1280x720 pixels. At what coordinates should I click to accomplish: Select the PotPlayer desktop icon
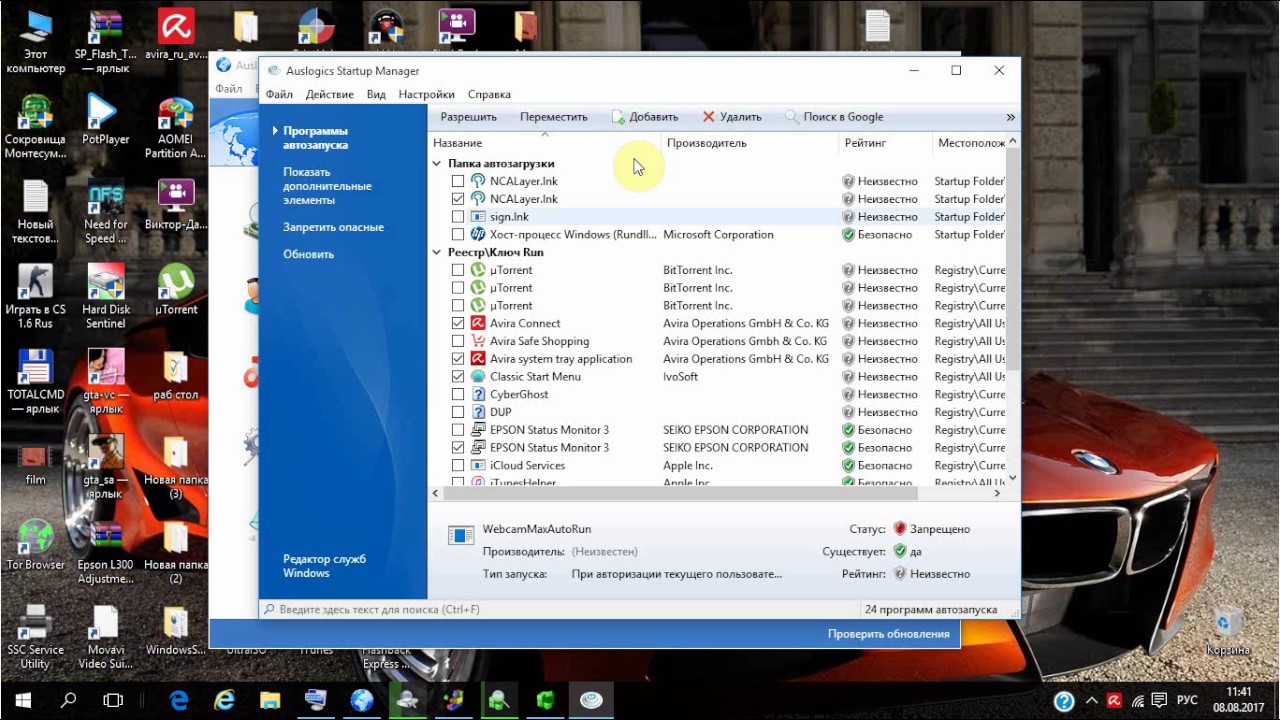(106, 120)
